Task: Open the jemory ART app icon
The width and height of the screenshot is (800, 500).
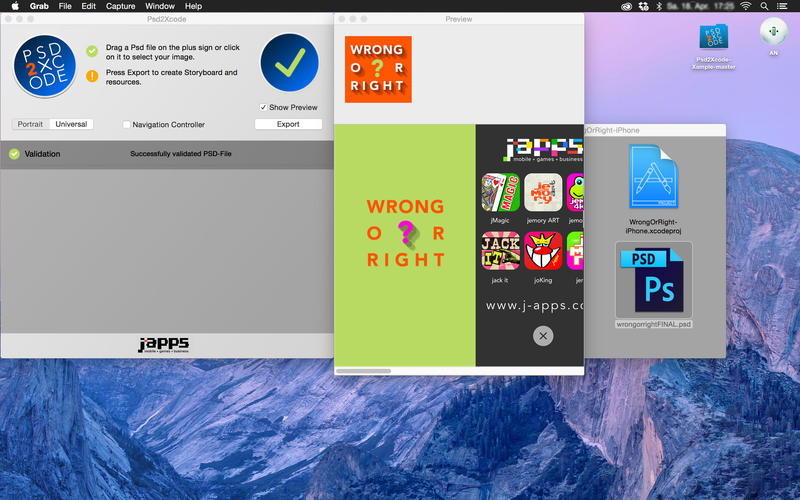Action: (543, 193)
